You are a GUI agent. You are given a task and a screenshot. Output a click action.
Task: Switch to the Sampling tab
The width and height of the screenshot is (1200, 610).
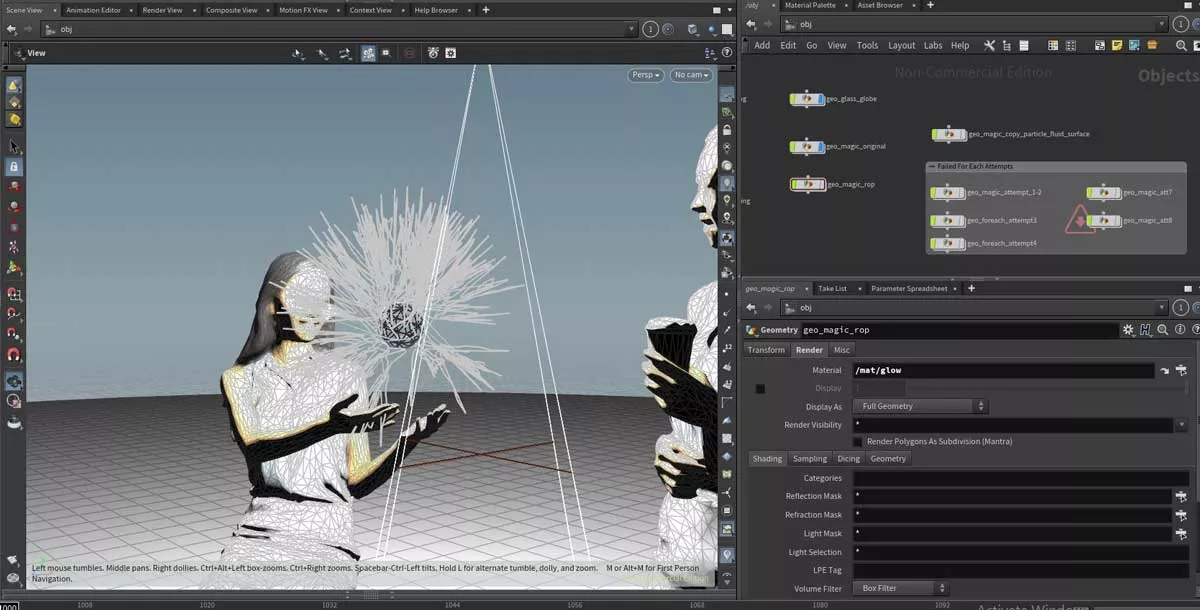coord(809,459)
